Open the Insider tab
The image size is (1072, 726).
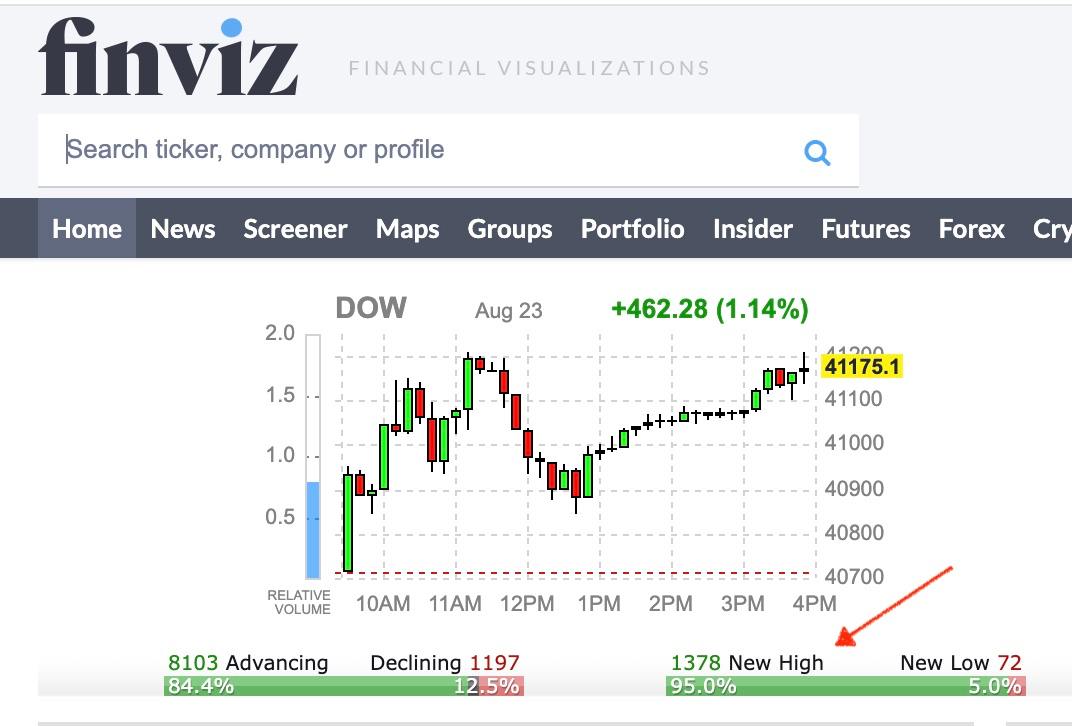click(x=753, y=229)
